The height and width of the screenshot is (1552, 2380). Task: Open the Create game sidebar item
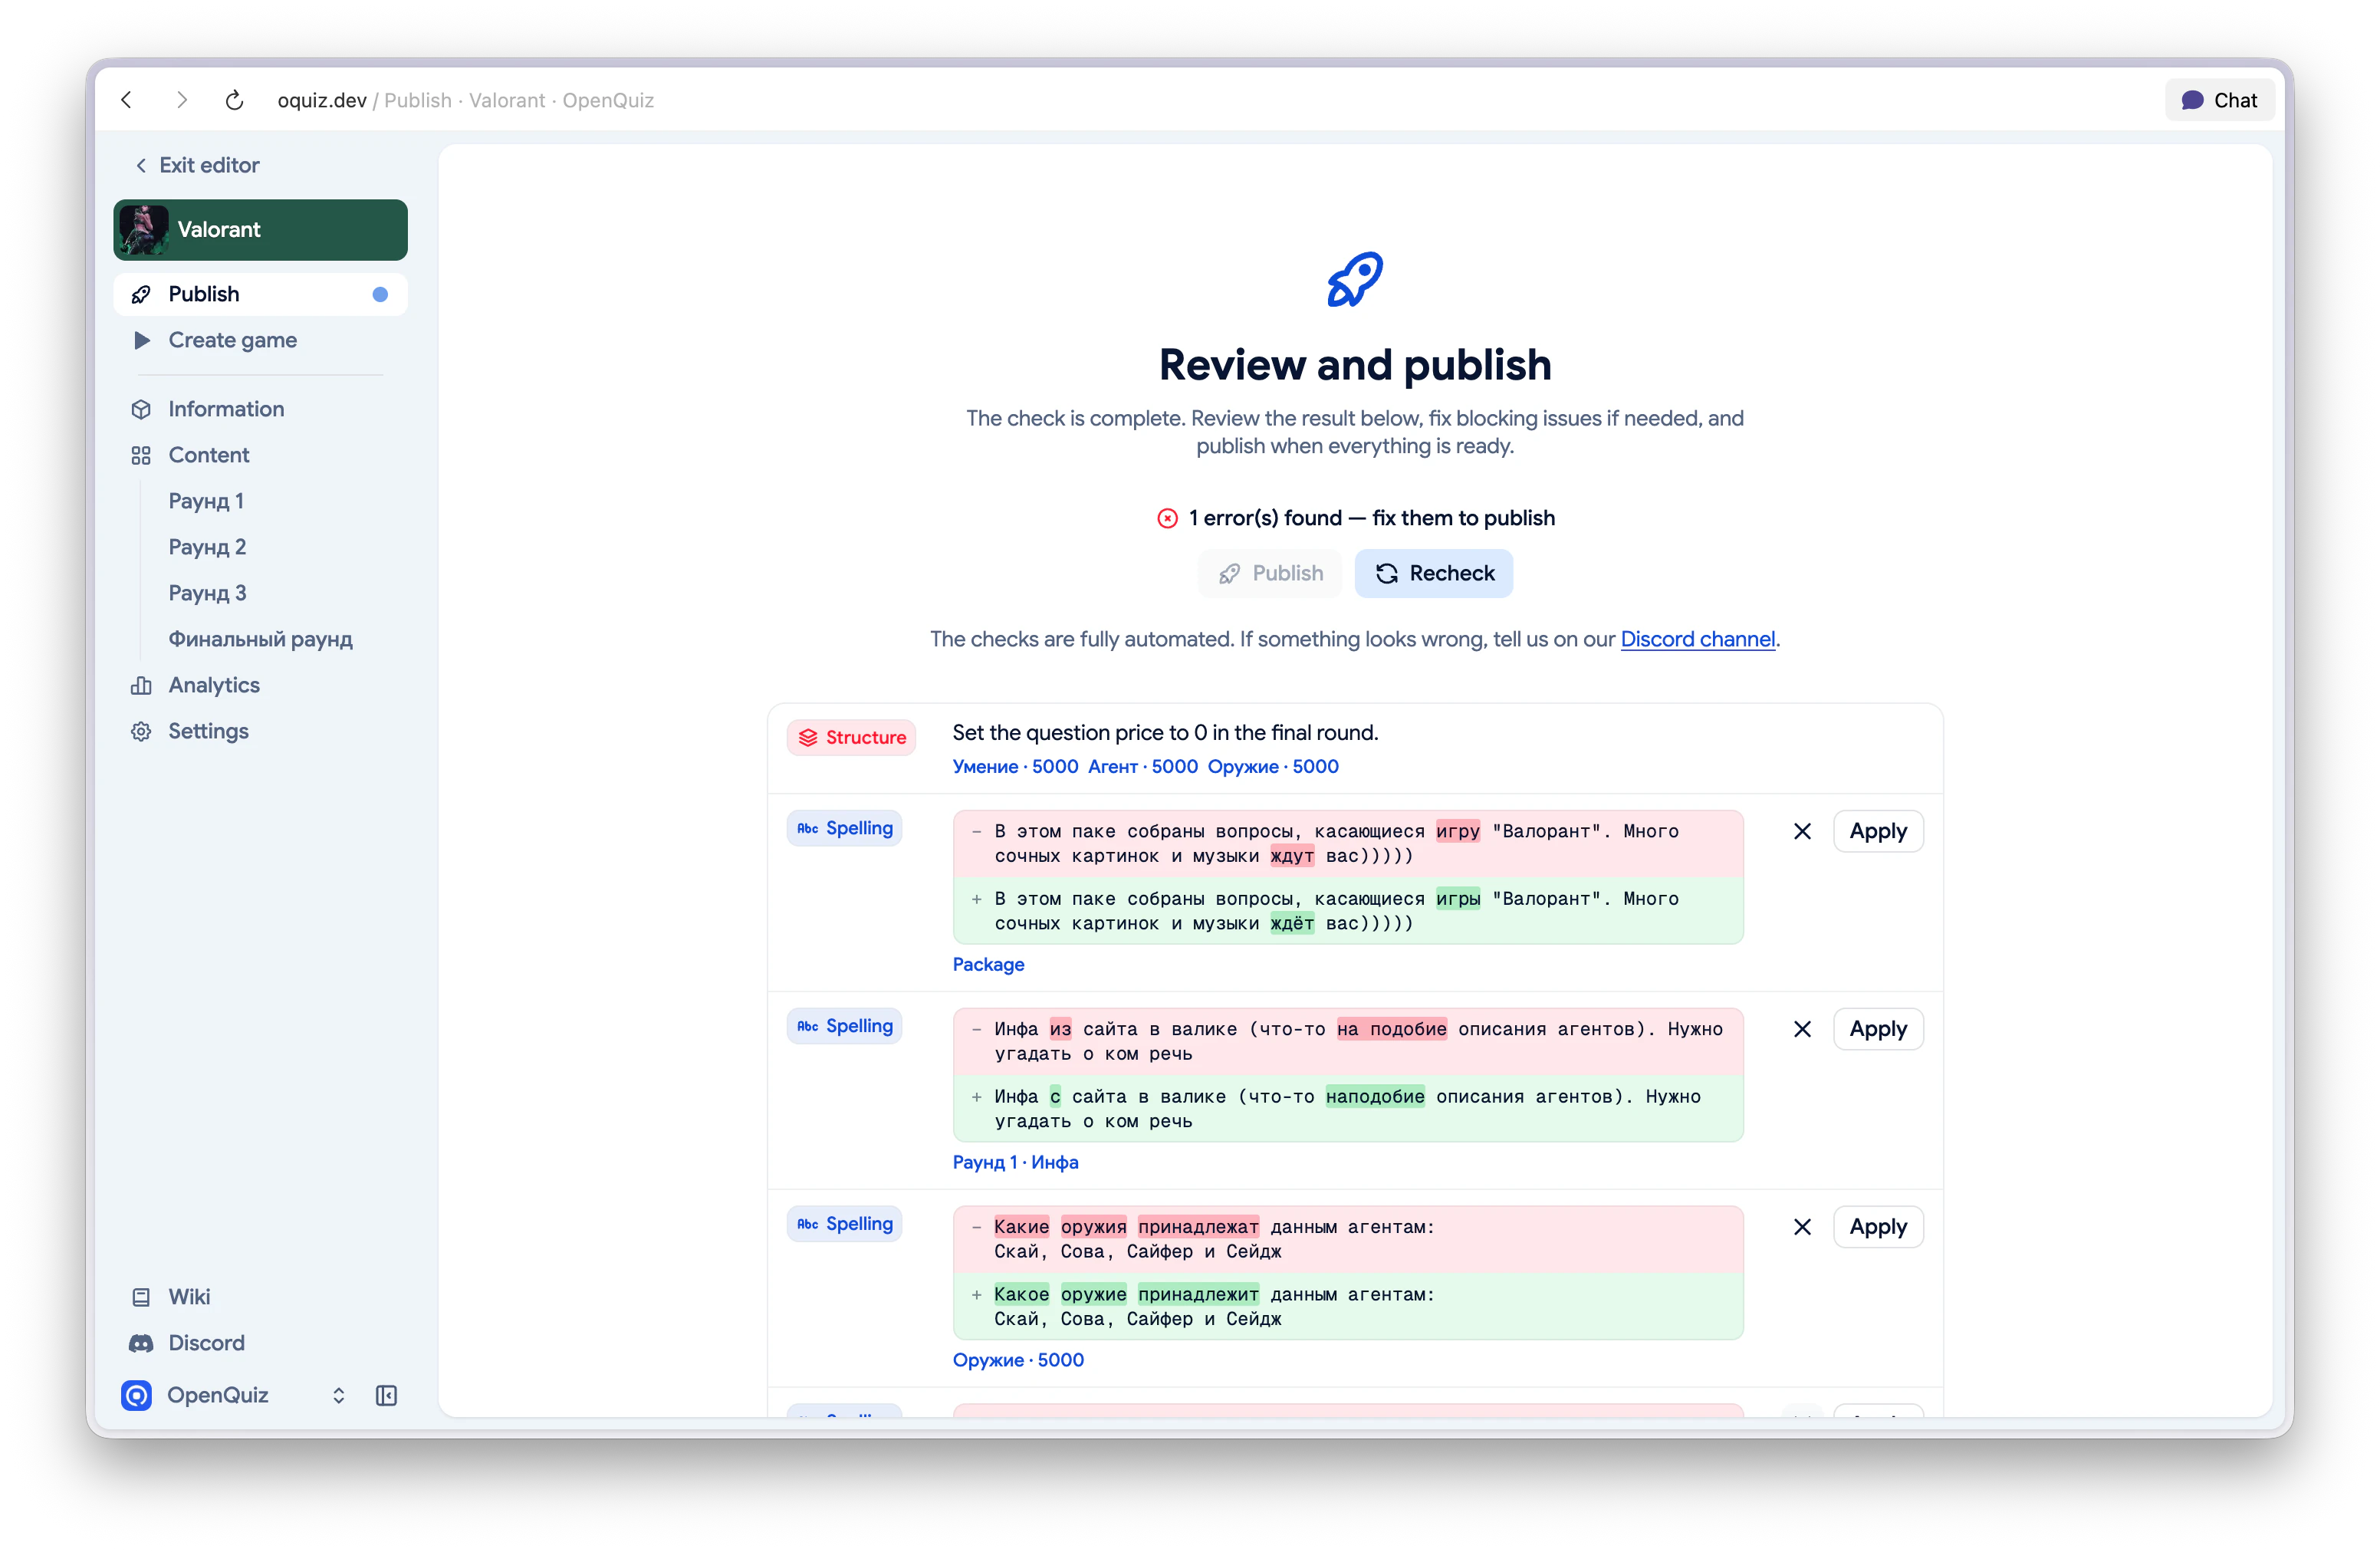tap(260, 340)
